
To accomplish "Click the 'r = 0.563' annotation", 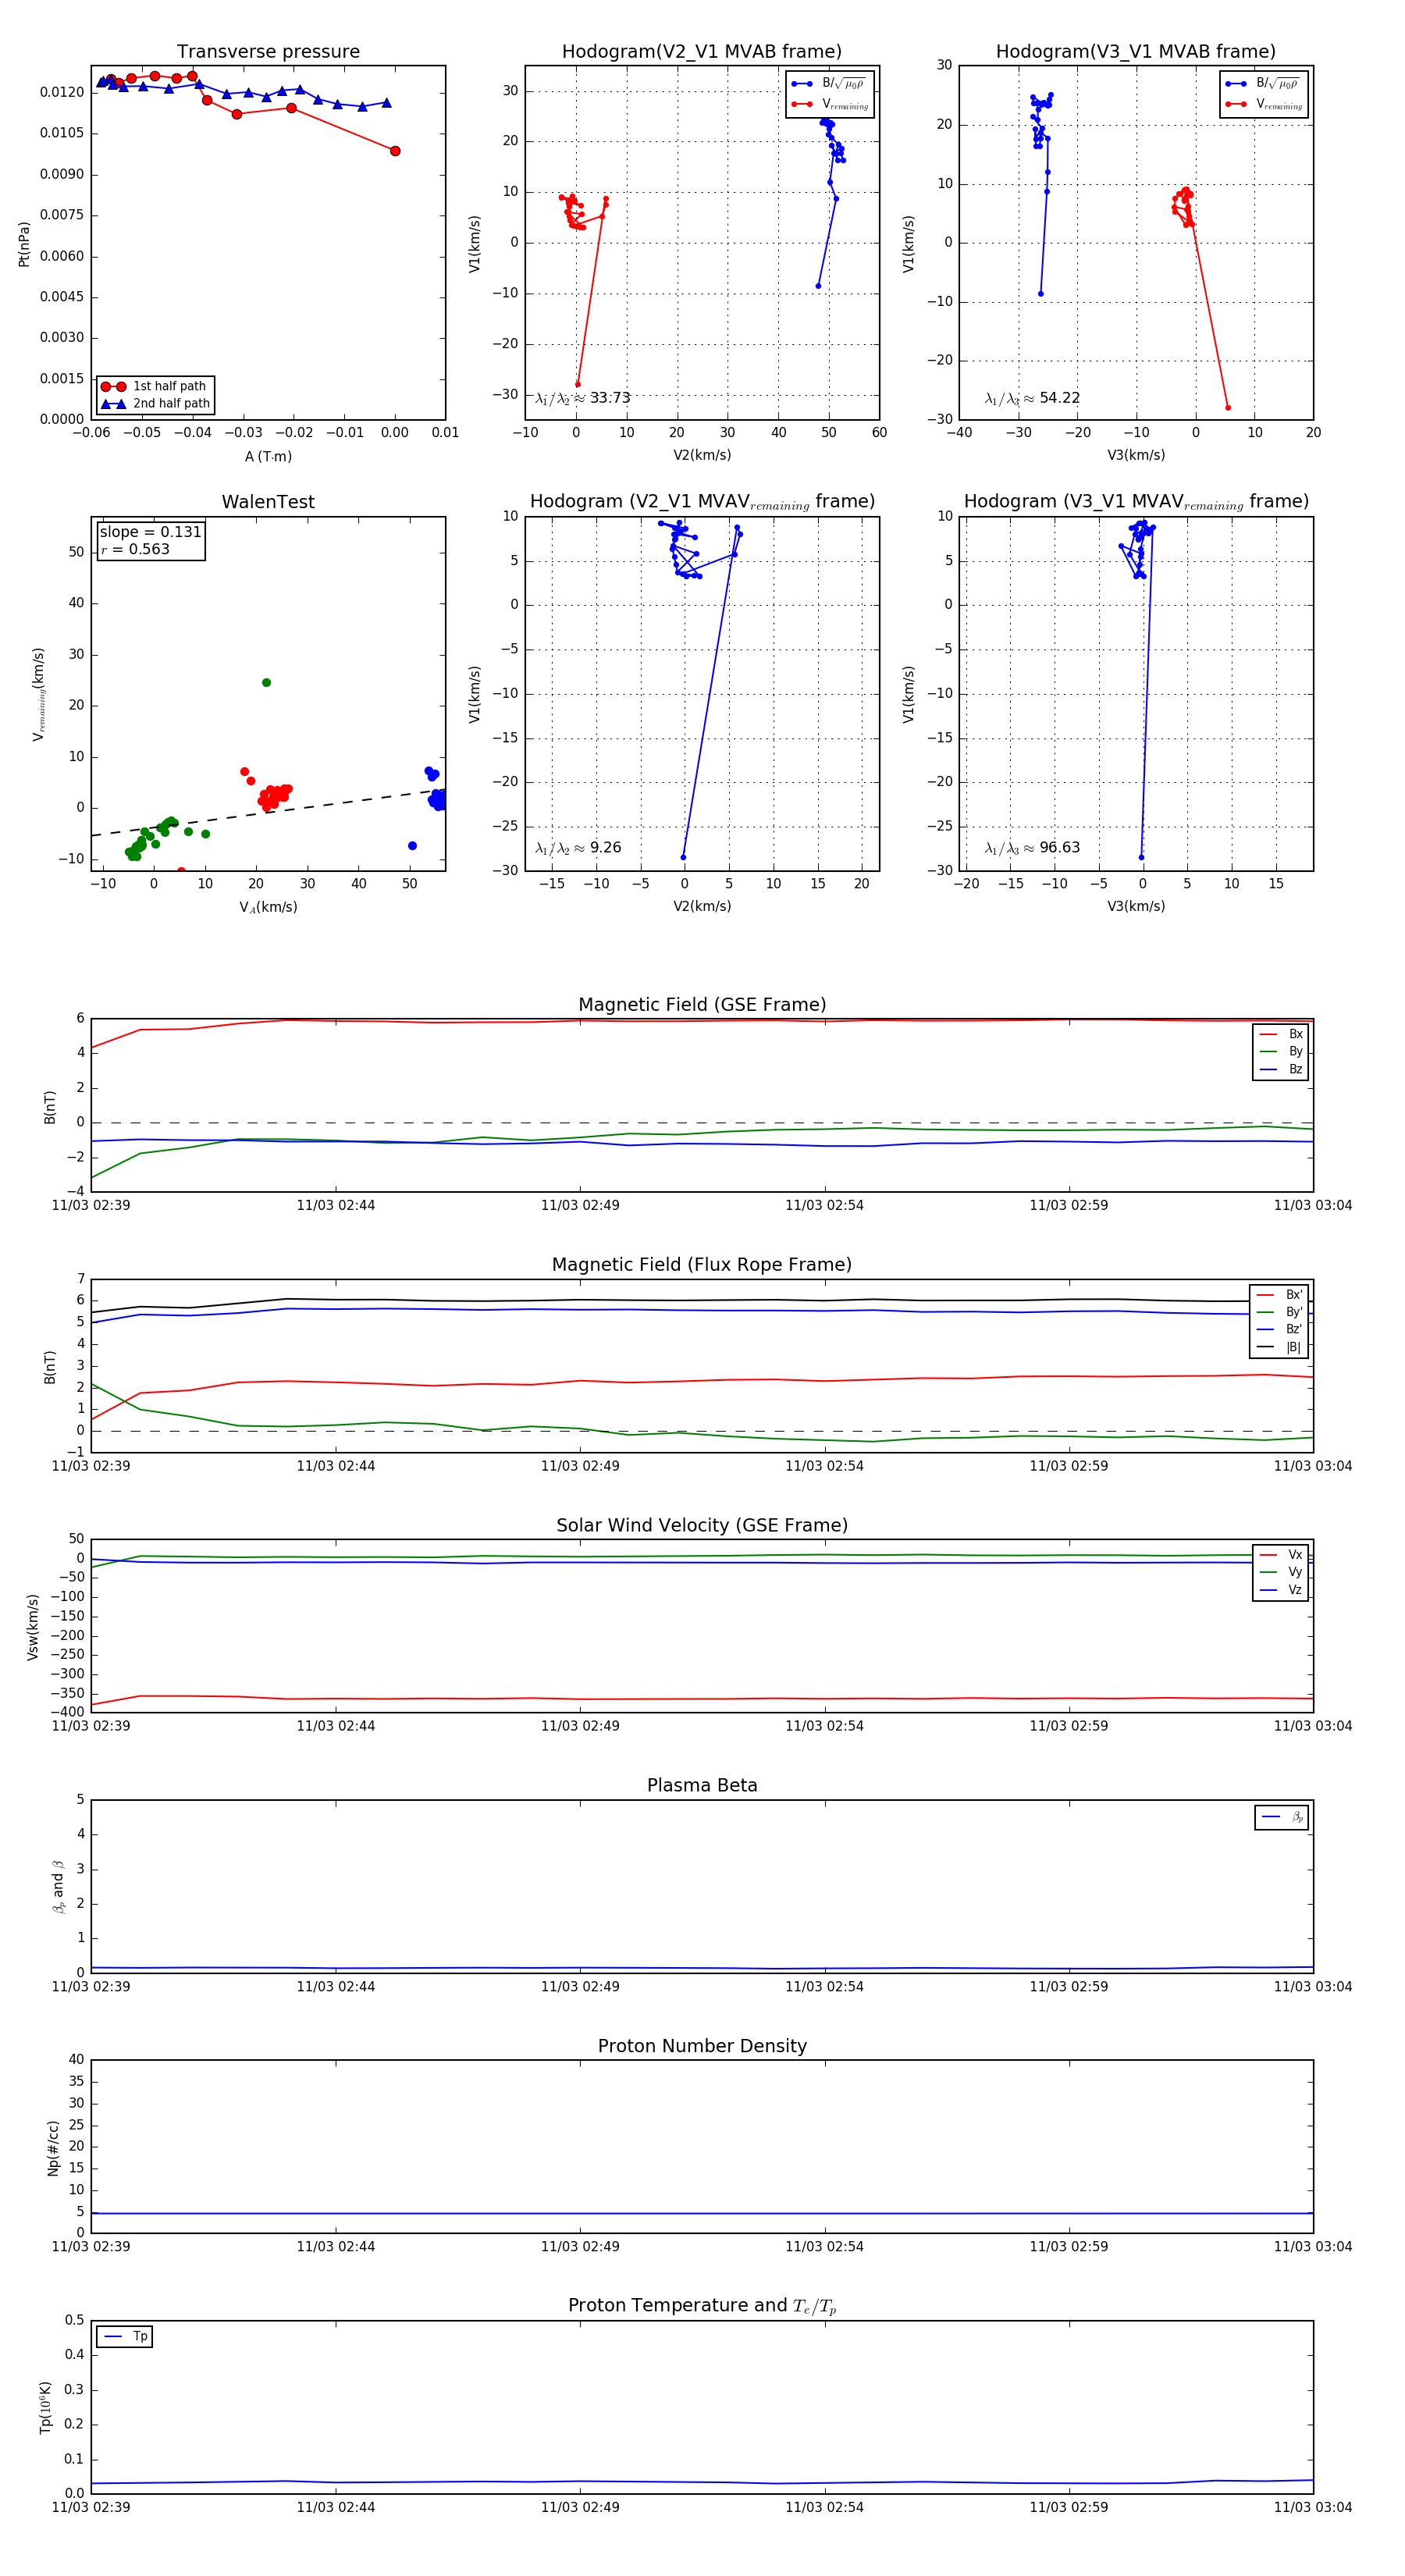I will [135, 549].
